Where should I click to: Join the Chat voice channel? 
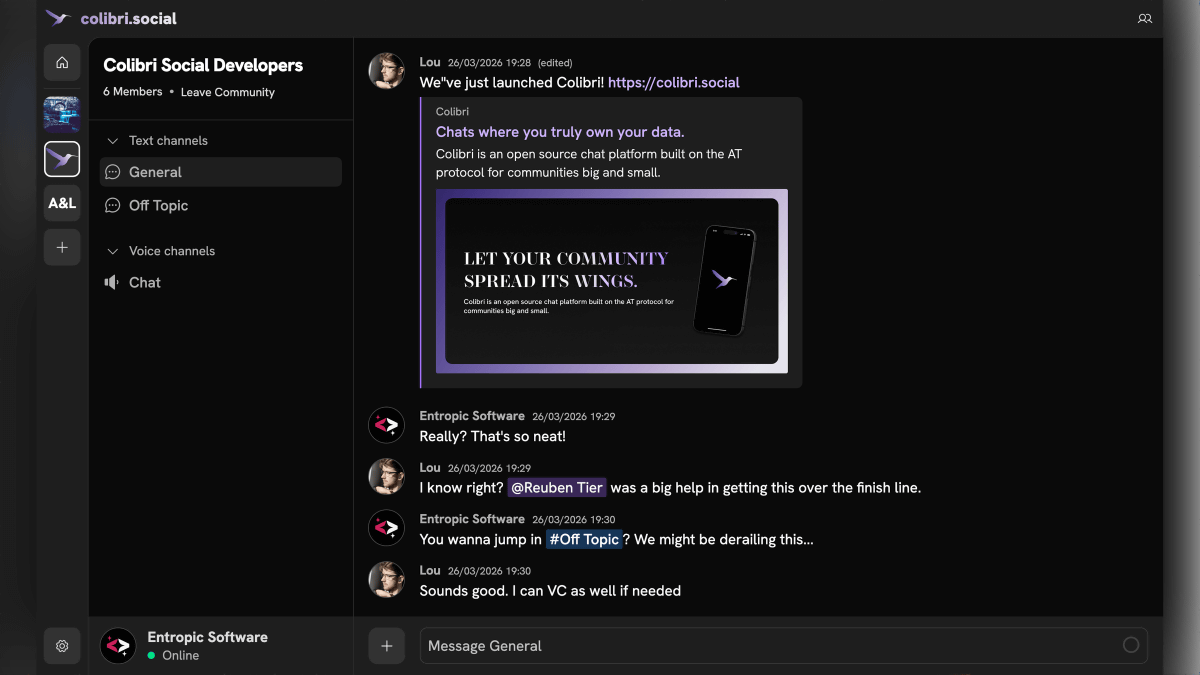pos(144,283)
